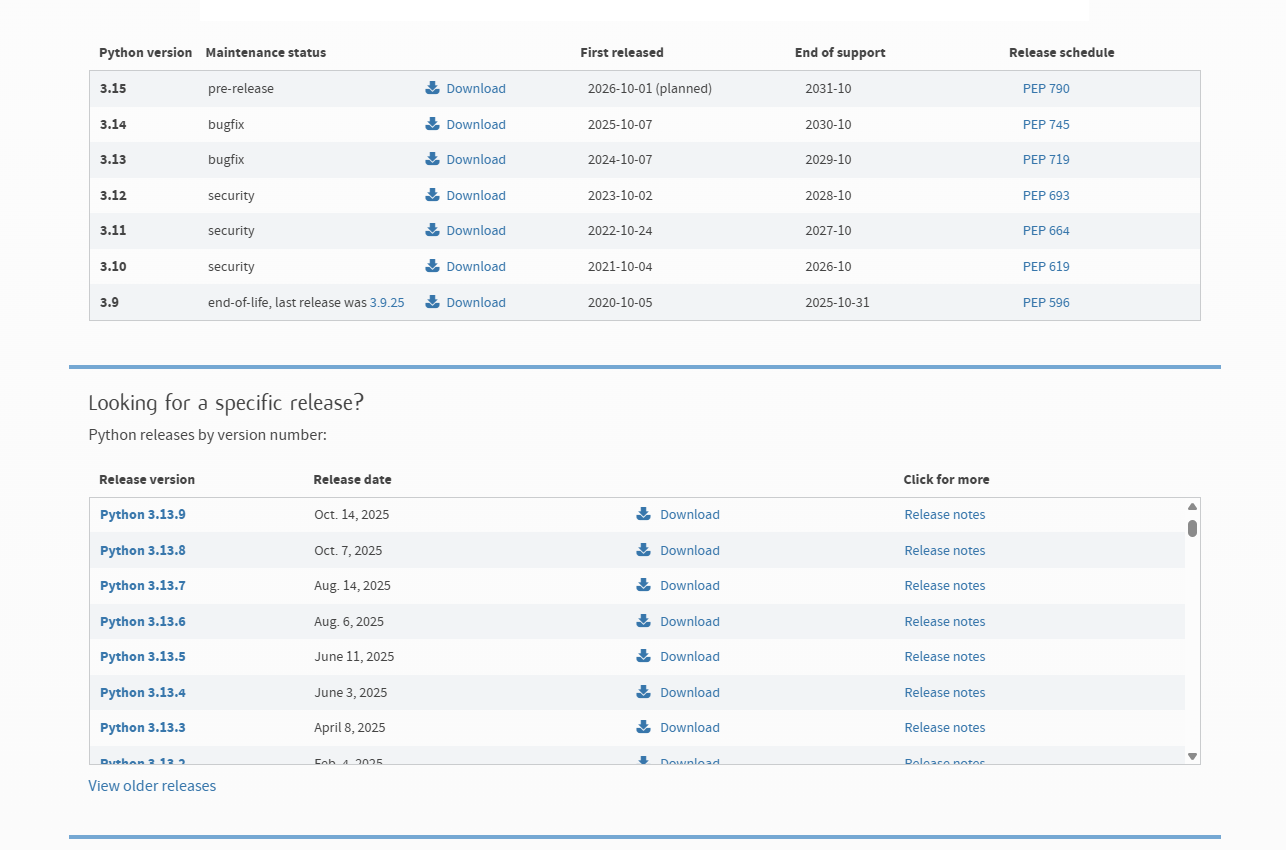Viewport: 1286px width, 850px height.
Task: Click the "Maintenance status" column header
Action: (x=266, y=53)
